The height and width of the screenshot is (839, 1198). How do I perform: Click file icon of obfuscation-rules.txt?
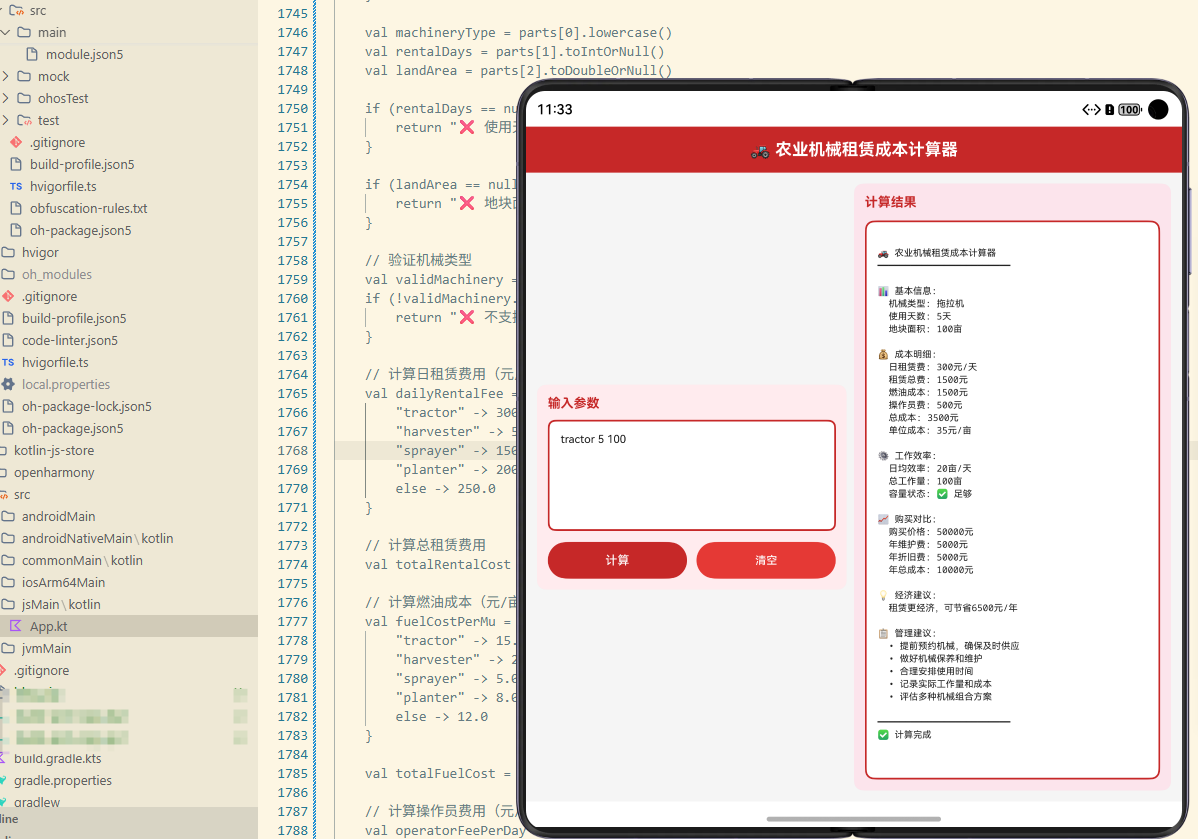pos(16,208)
